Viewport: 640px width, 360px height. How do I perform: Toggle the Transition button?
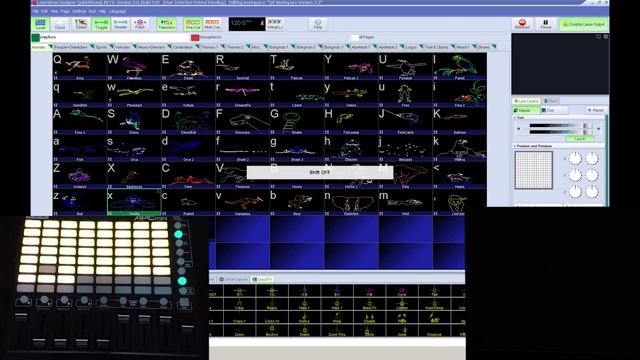click(x=167, y=24)
